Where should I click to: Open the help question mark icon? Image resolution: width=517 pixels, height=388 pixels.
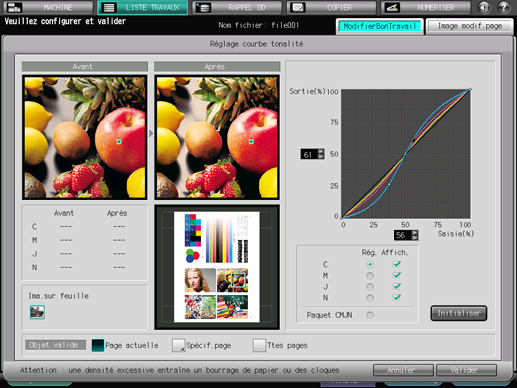[x=504, y=7]
